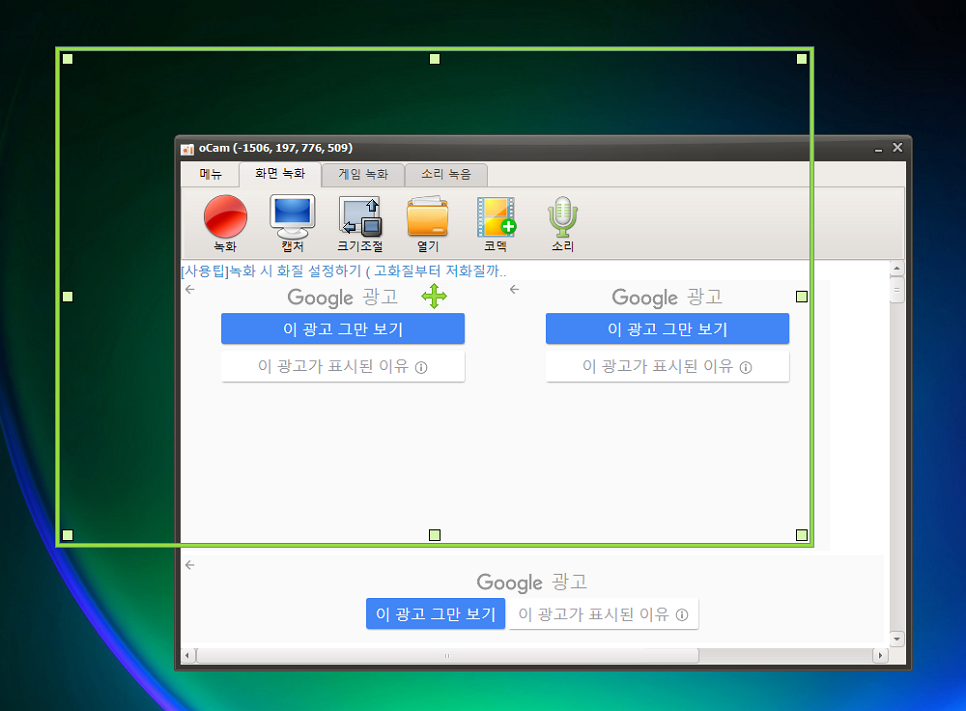Click the right-middle handle of the capture region
Image resolution: width=966 pixels, height=711 pixels.
(802, 297)
